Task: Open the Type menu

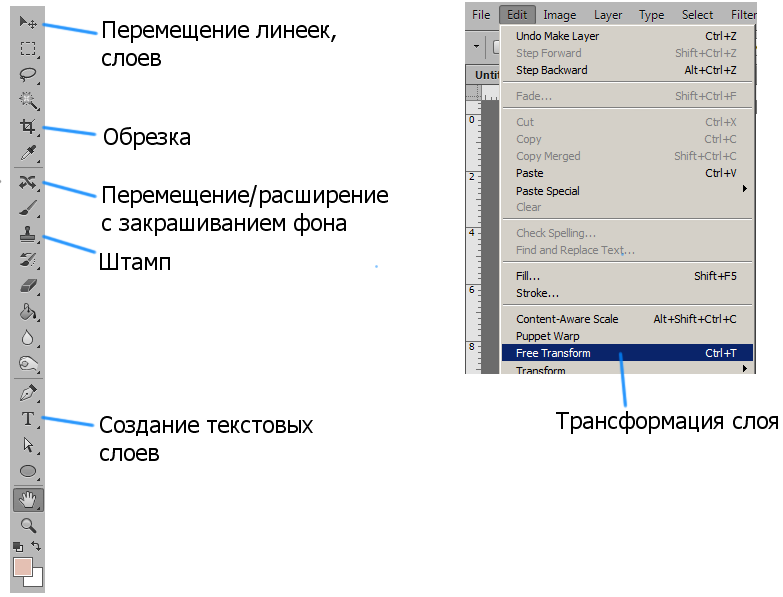Action: [x=651, y=15]
